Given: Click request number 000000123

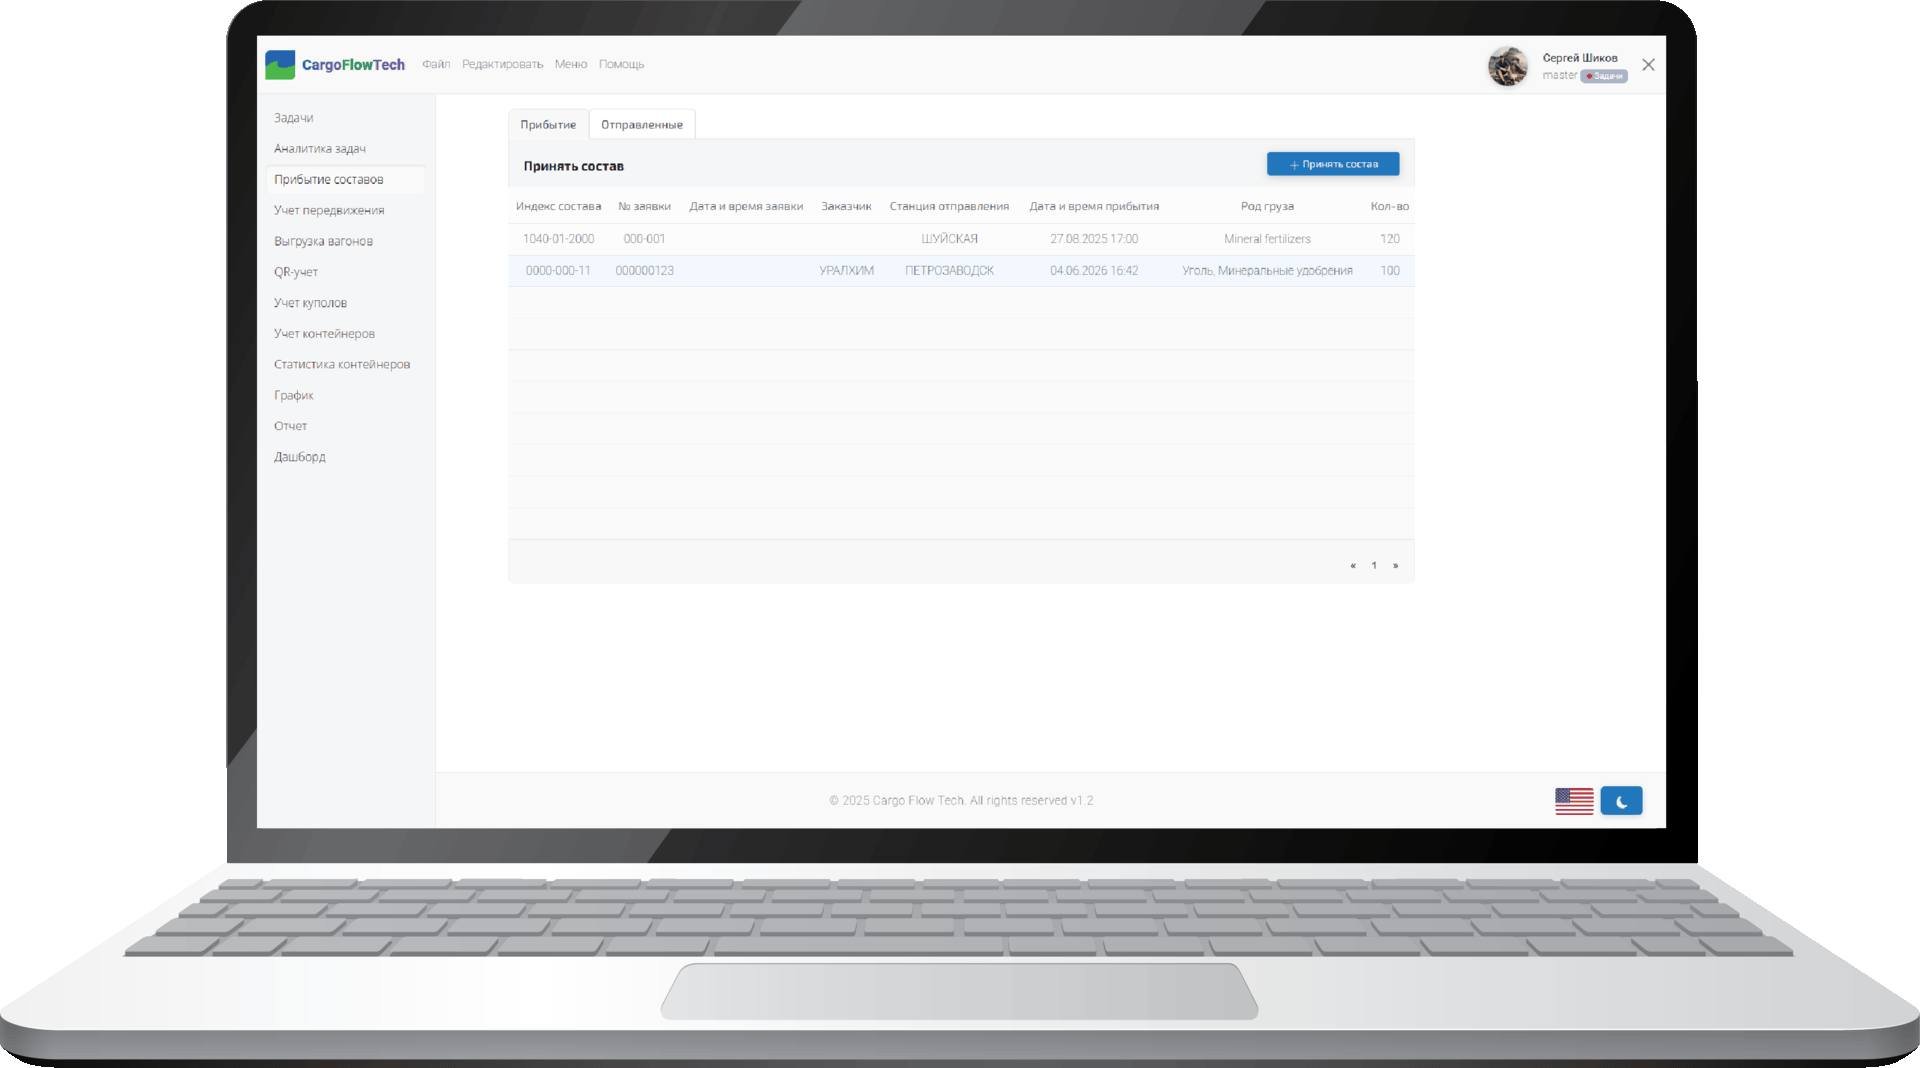Looking at the screenshot, I should (x=644, y=271).
